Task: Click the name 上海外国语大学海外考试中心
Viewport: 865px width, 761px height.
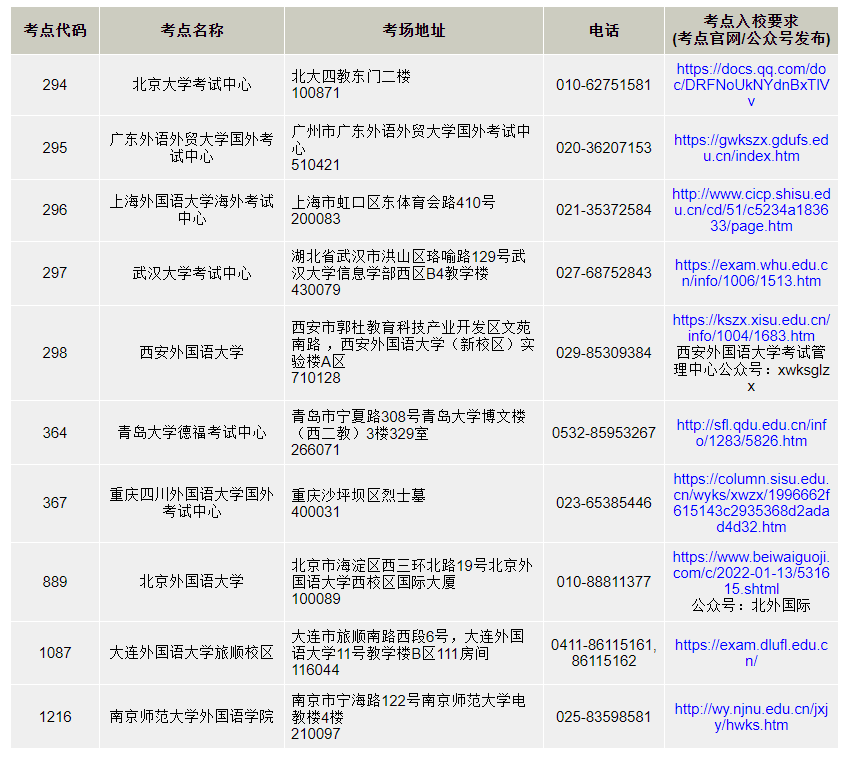Action: coord(192,210)
